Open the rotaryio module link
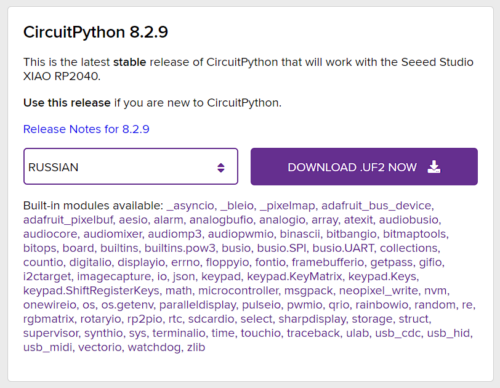The image size is (500, 388). tap(100, 319)
